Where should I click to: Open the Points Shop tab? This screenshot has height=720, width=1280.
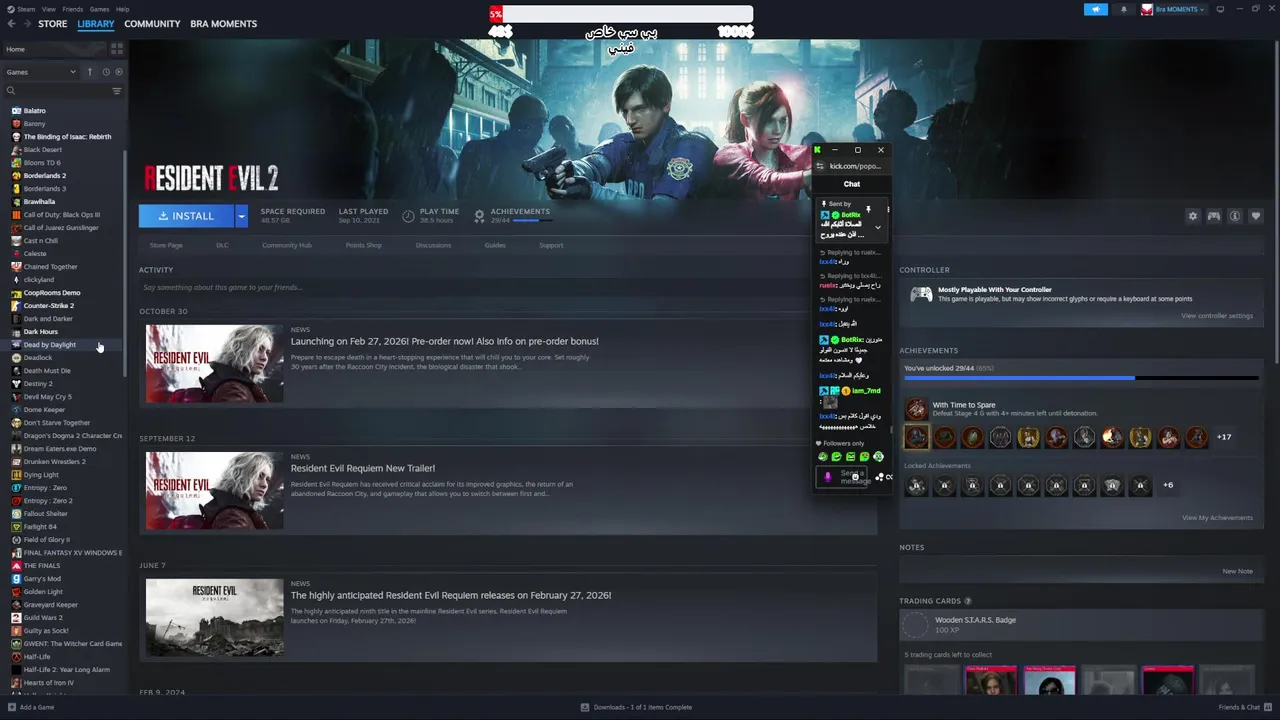coord(363,245)
